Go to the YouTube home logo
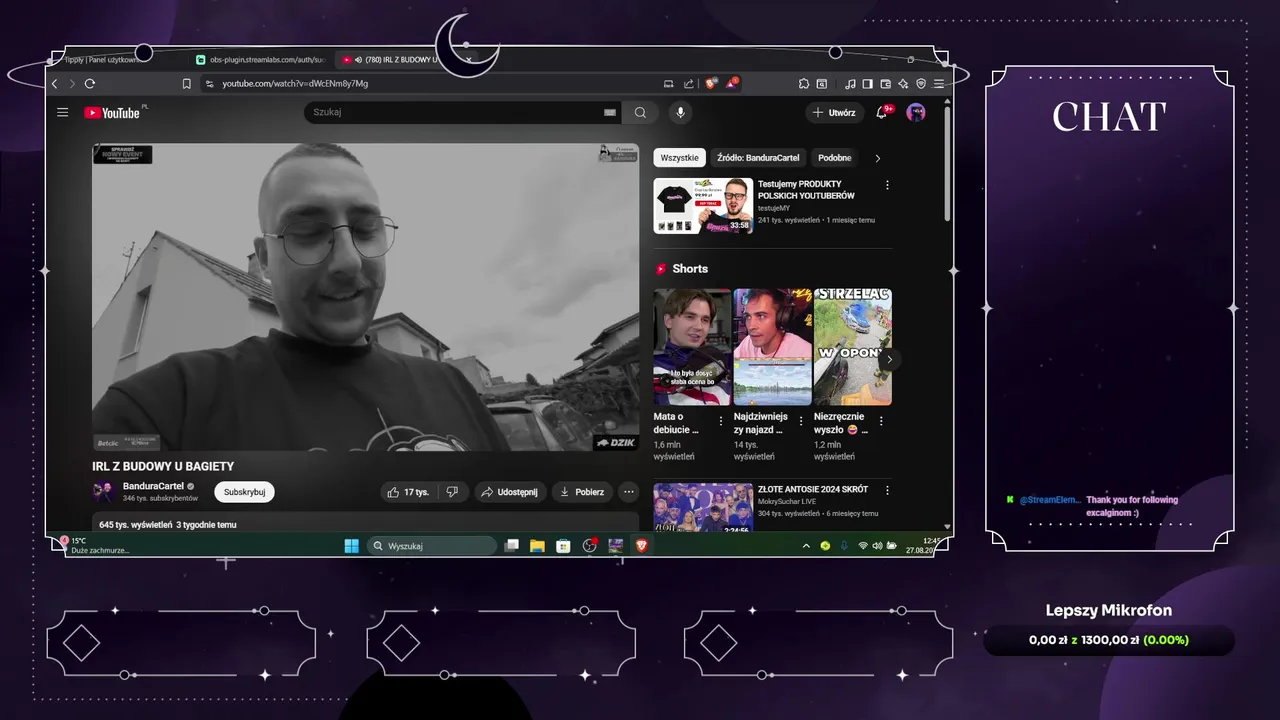 [x=112, y=113]
